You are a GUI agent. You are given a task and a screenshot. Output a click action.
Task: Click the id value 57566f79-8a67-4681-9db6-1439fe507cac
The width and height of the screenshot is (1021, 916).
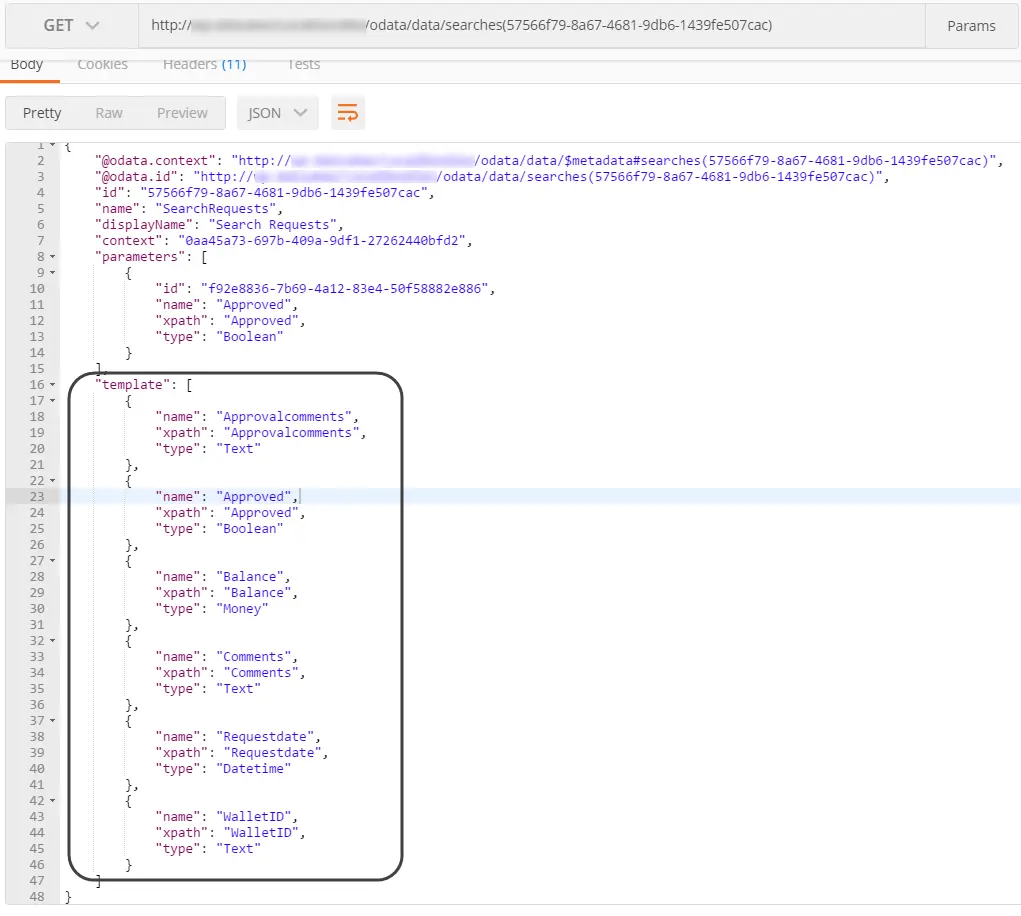click(284, 193)
